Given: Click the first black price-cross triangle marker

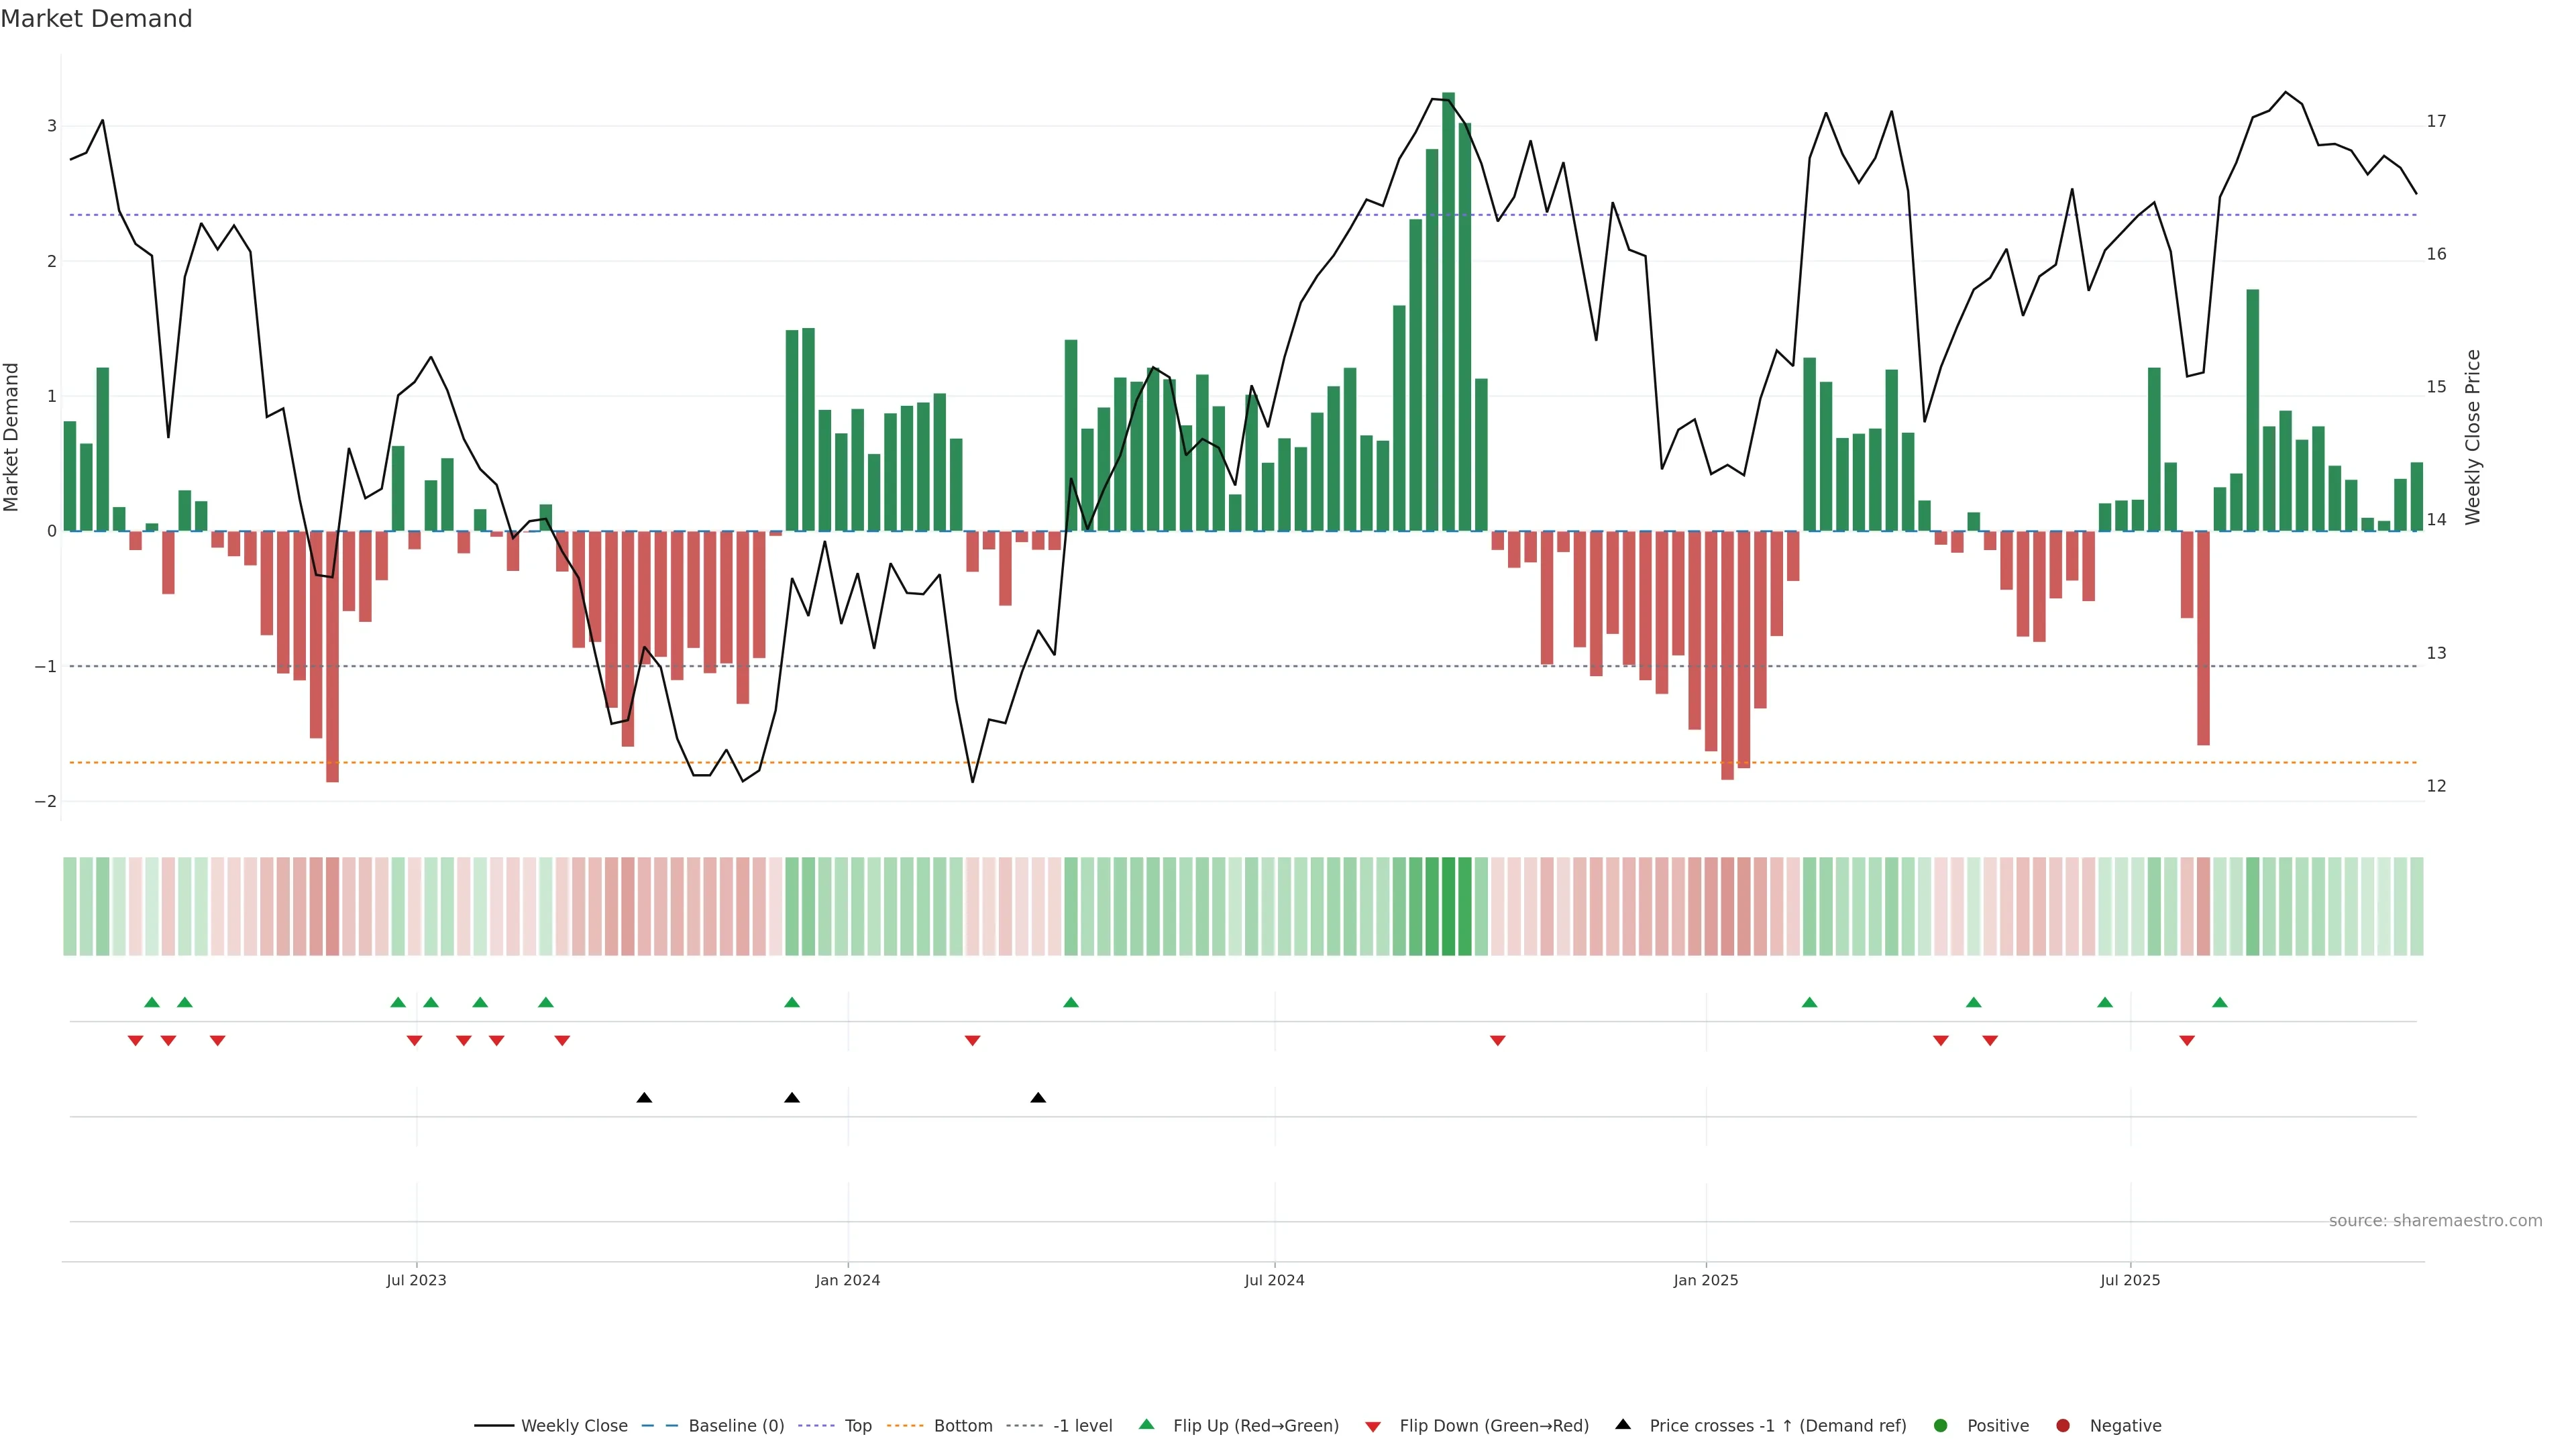Looking at the screenshot, I should click(644, 1098).
